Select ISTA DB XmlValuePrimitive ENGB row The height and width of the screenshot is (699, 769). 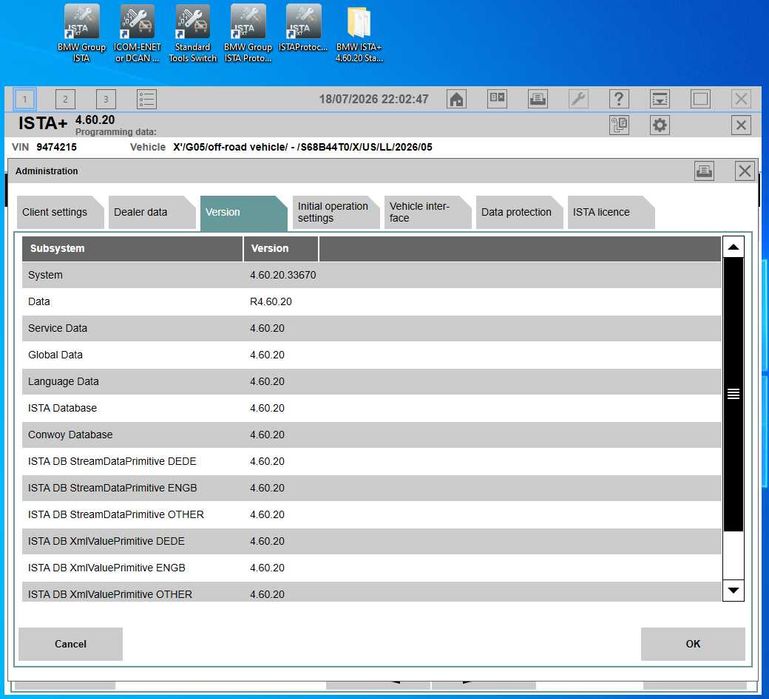point(371,568)
